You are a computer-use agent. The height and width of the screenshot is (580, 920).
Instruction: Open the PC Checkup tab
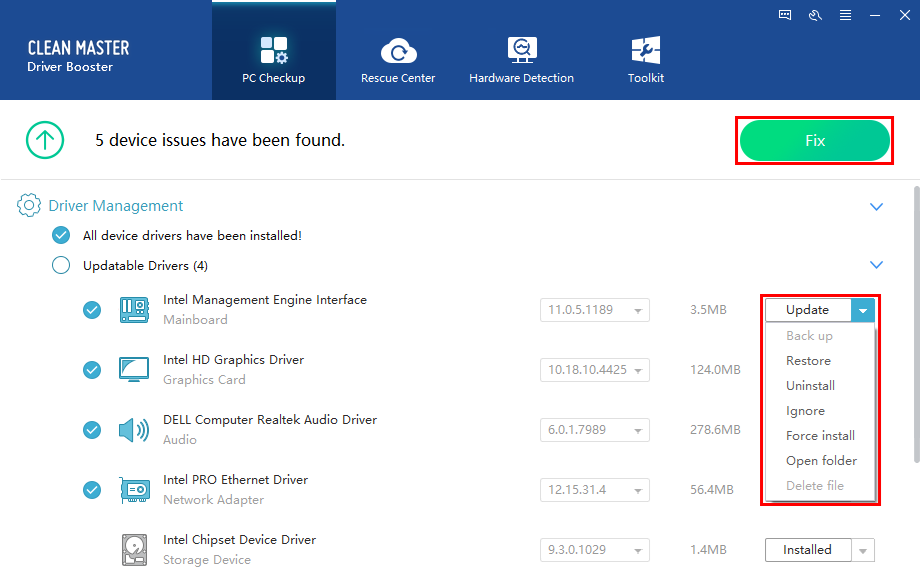pos(273,50)
